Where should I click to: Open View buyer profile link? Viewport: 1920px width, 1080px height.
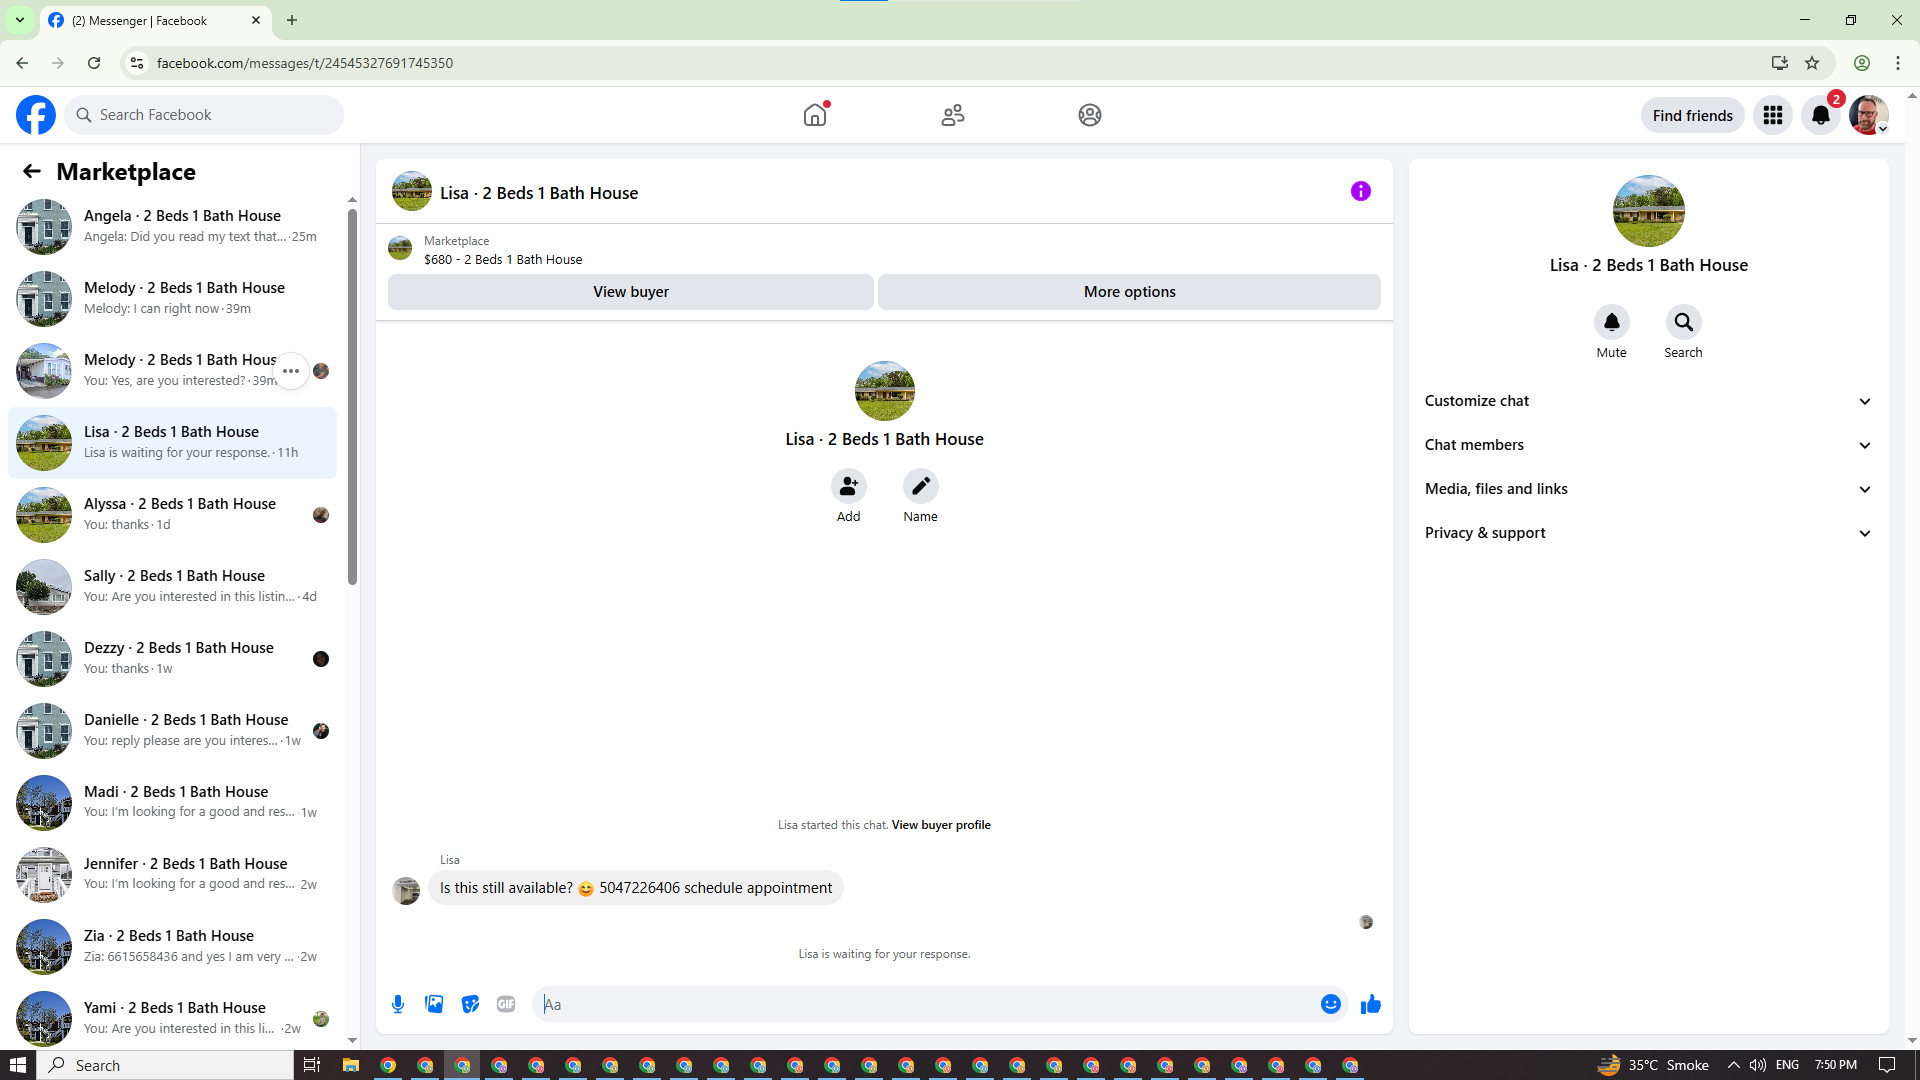(941, 825)
